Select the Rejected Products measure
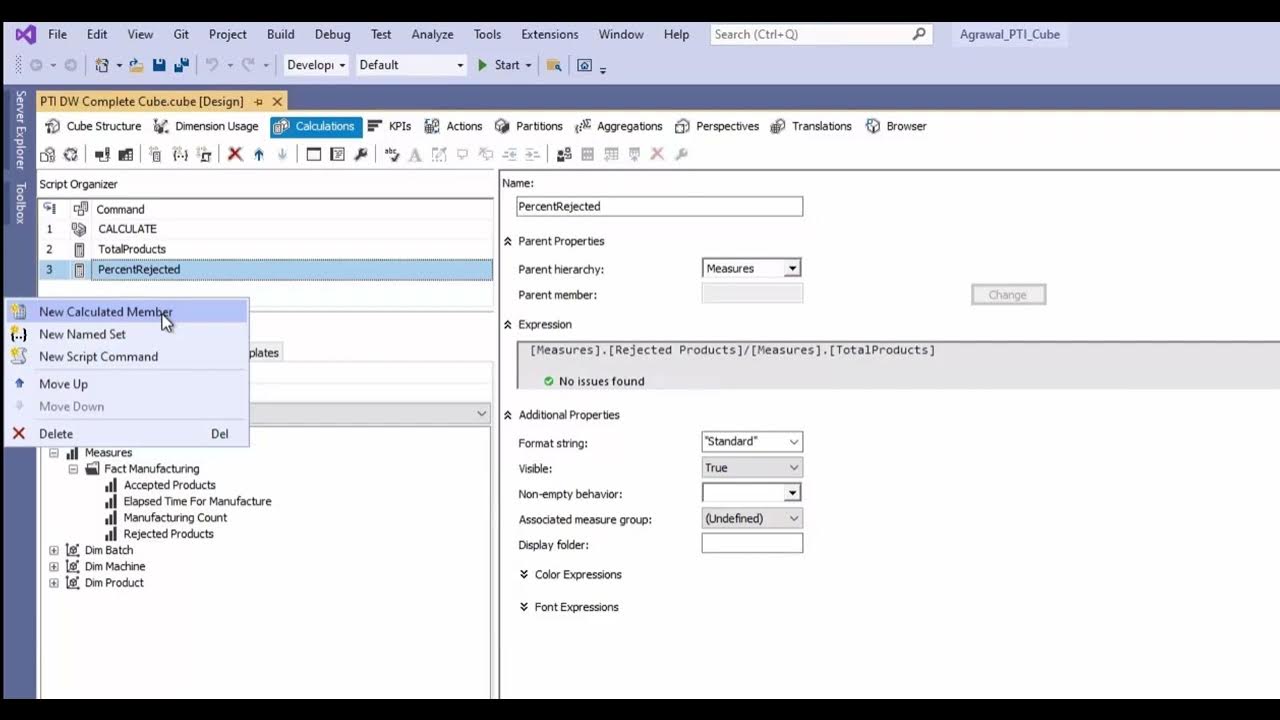The height and width of the screenshot is (720, 1280). 168,534
